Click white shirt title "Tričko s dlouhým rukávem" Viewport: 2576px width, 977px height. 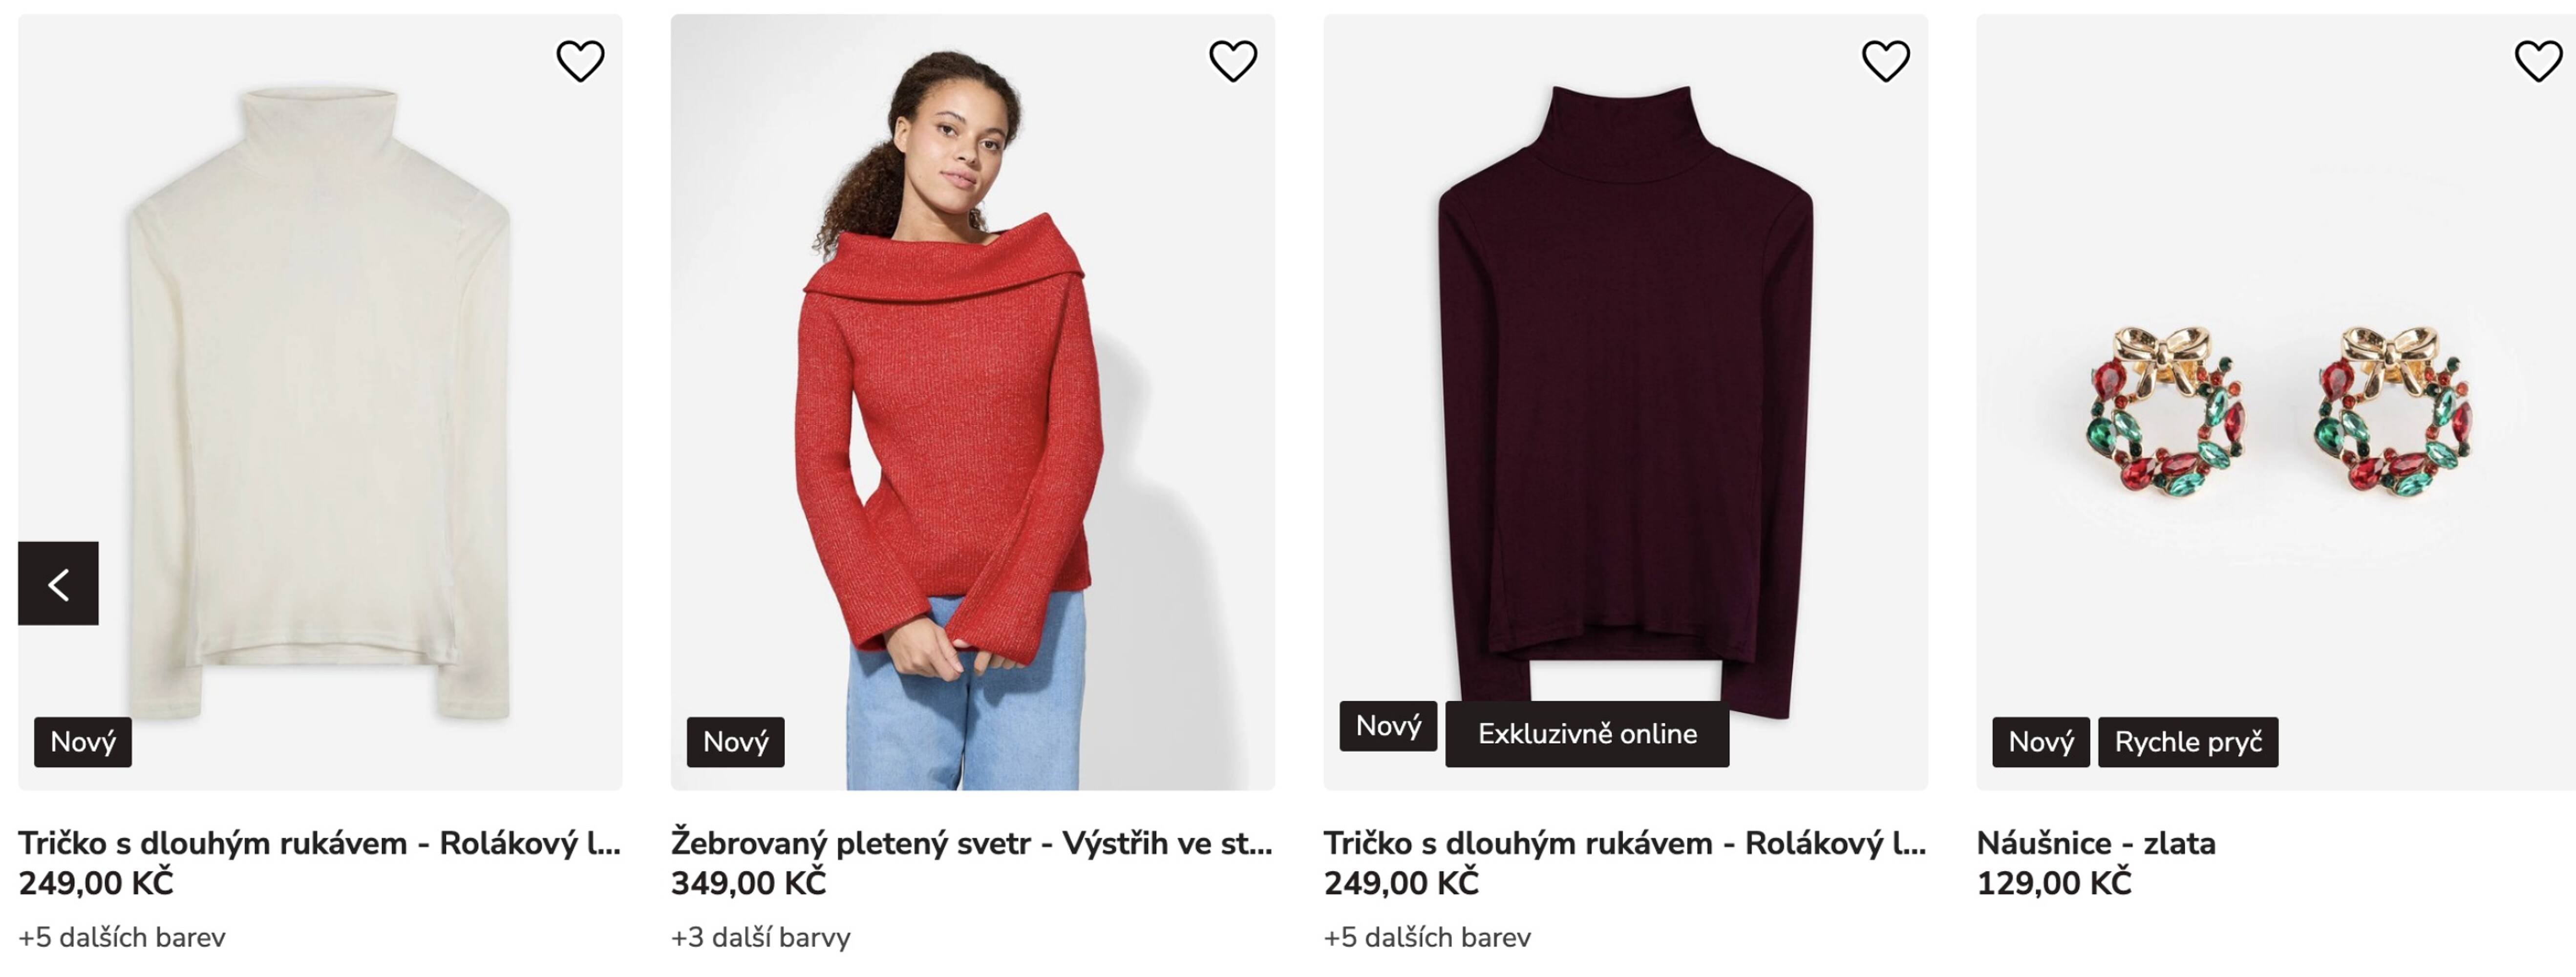(x=319, y=843)
